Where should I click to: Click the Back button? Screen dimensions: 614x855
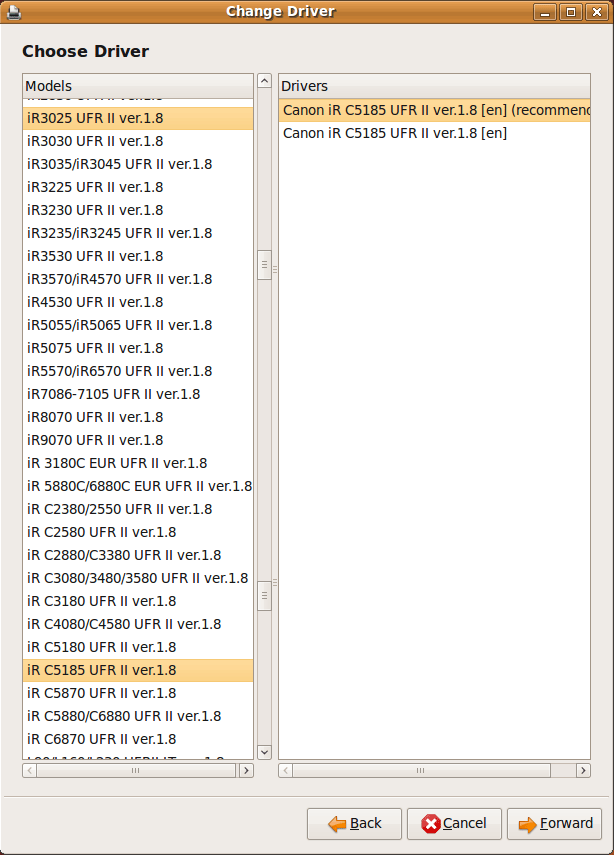[x=354, y=823]
